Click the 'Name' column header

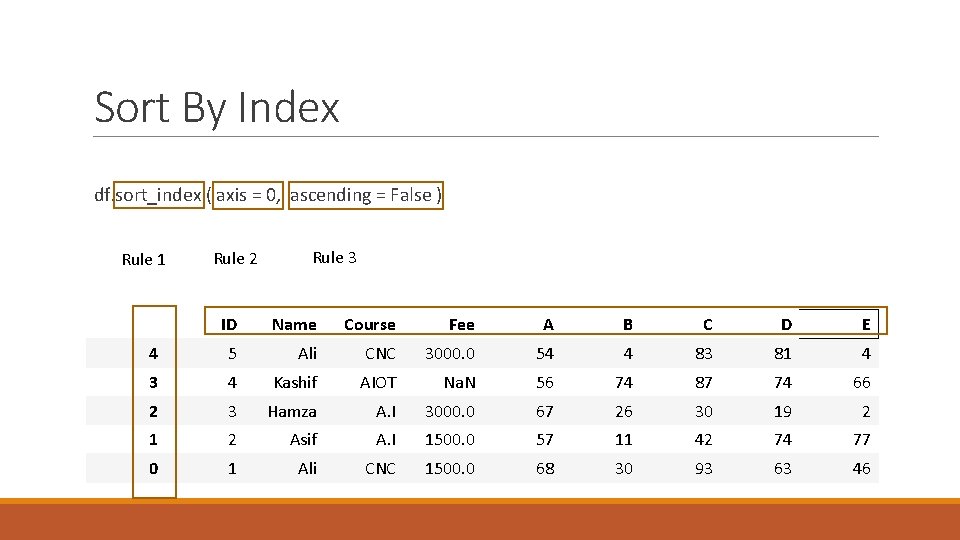pos(294,324)
